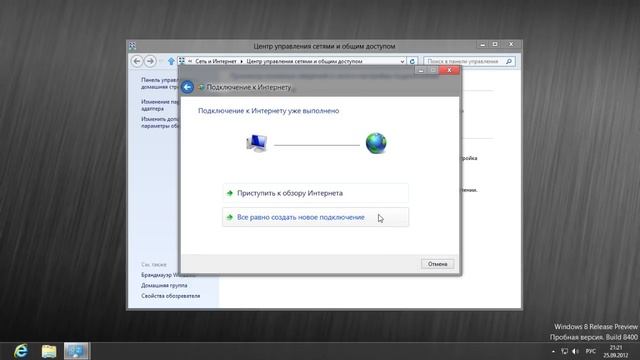640x360 pixels.
Task: Open 'Изменение параметров адаптера' sidebar link
Action: pyautogui.click(x=160, y=105)
